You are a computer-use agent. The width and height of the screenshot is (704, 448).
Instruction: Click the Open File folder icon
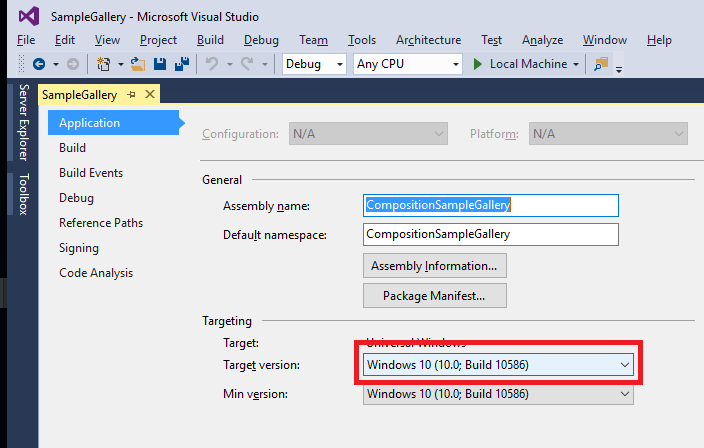(139, 64)
